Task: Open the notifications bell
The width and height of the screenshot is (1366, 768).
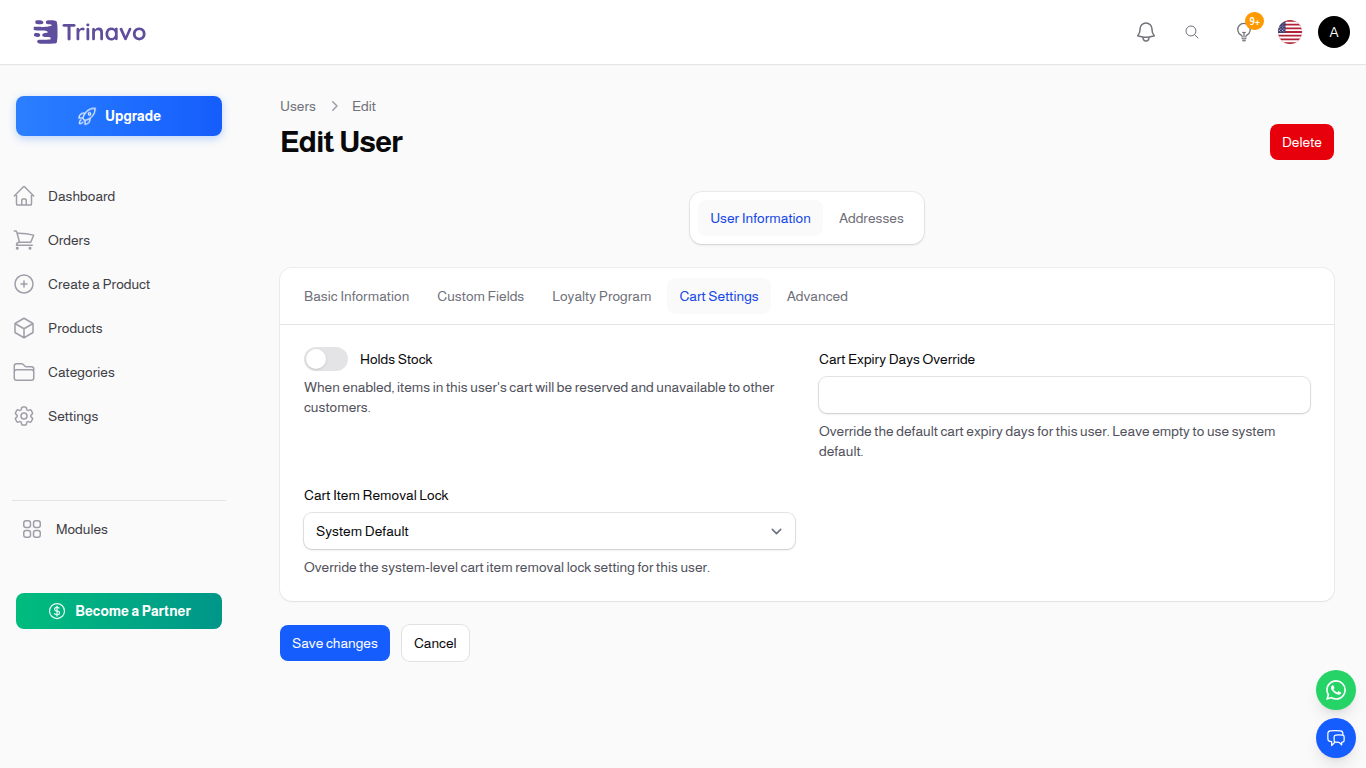Action: (1146, 32)
